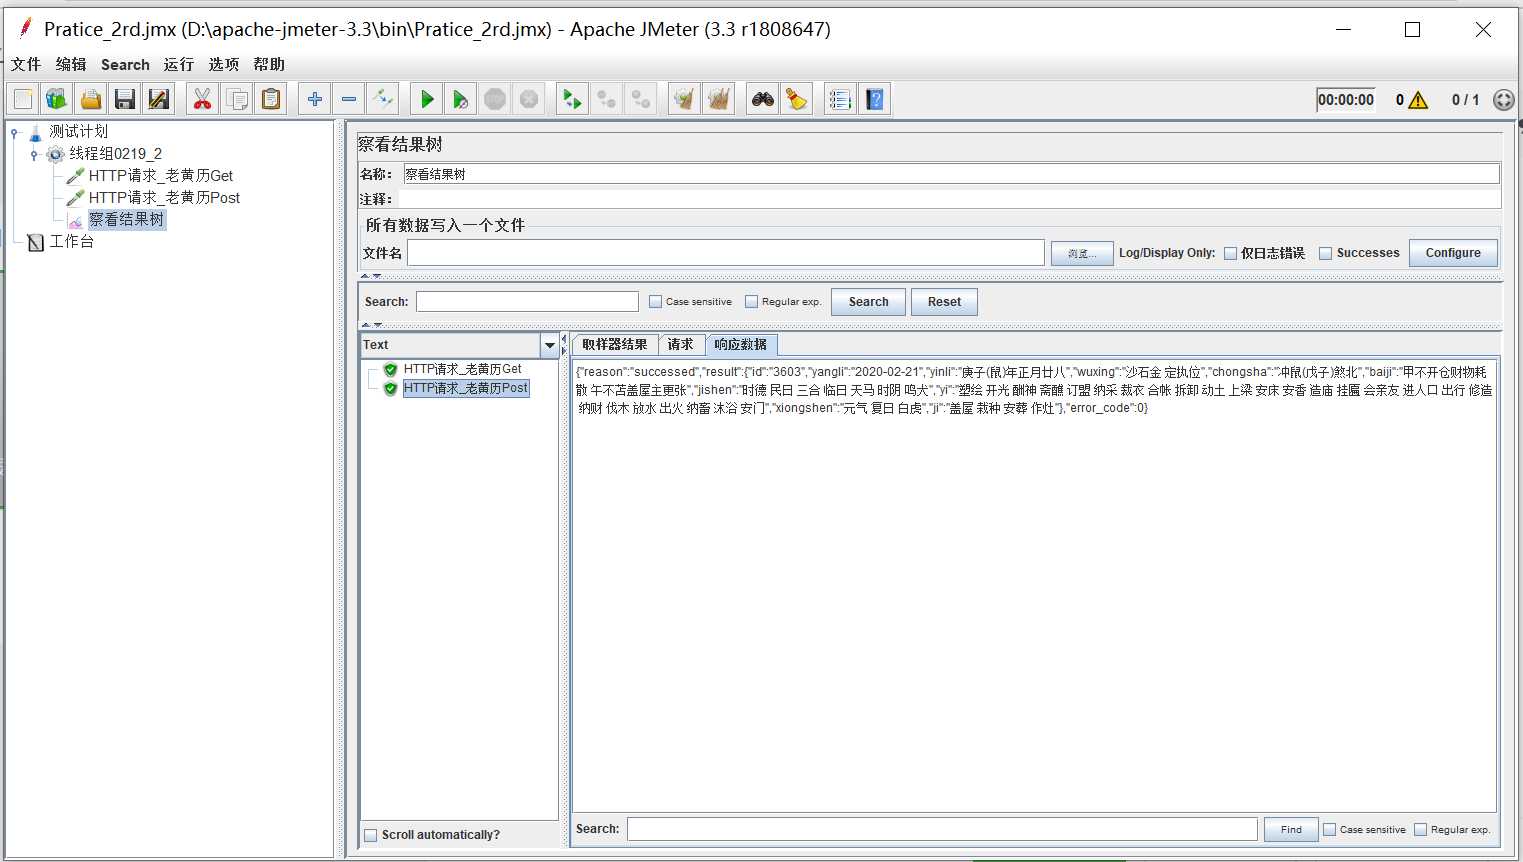Click the 名称 input field

[x=951, y=174]
